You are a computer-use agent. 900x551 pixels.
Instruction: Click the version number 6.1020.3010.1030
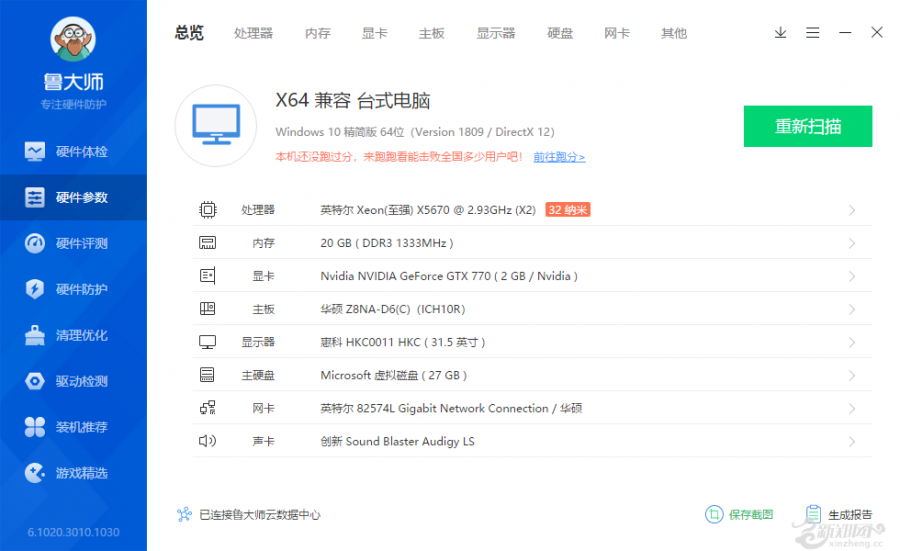73,532
